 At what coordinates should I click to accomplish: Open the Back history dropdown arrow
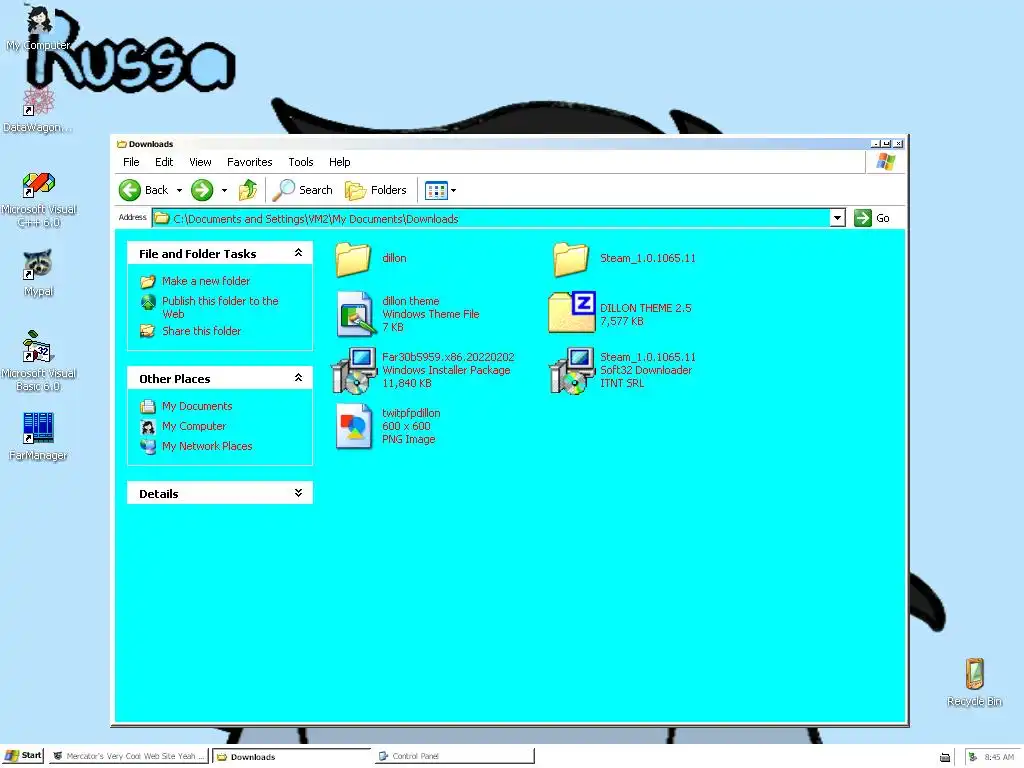point(180,191)
